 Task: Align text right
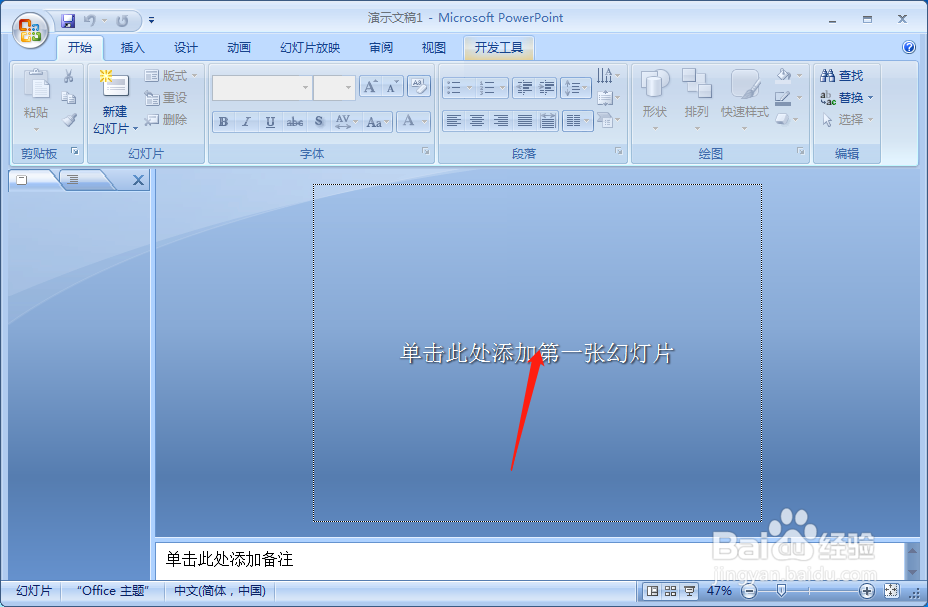coord(501,121)
